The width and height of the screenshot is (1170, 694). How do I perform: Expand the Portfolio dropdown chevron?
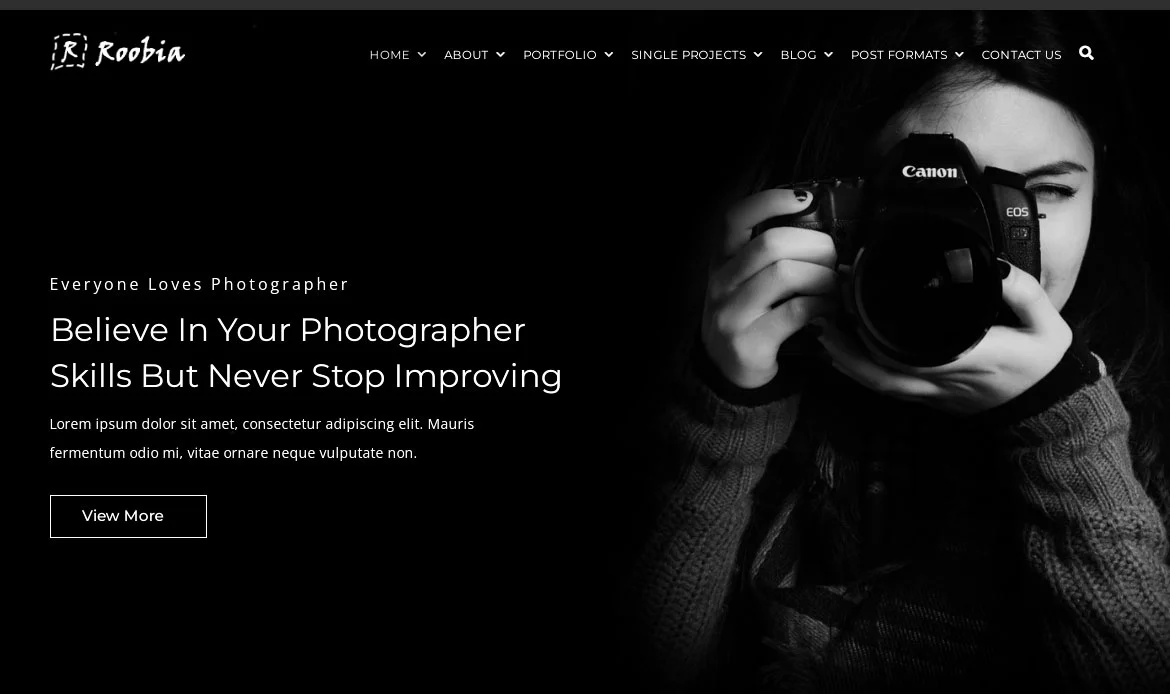[609, 54]
